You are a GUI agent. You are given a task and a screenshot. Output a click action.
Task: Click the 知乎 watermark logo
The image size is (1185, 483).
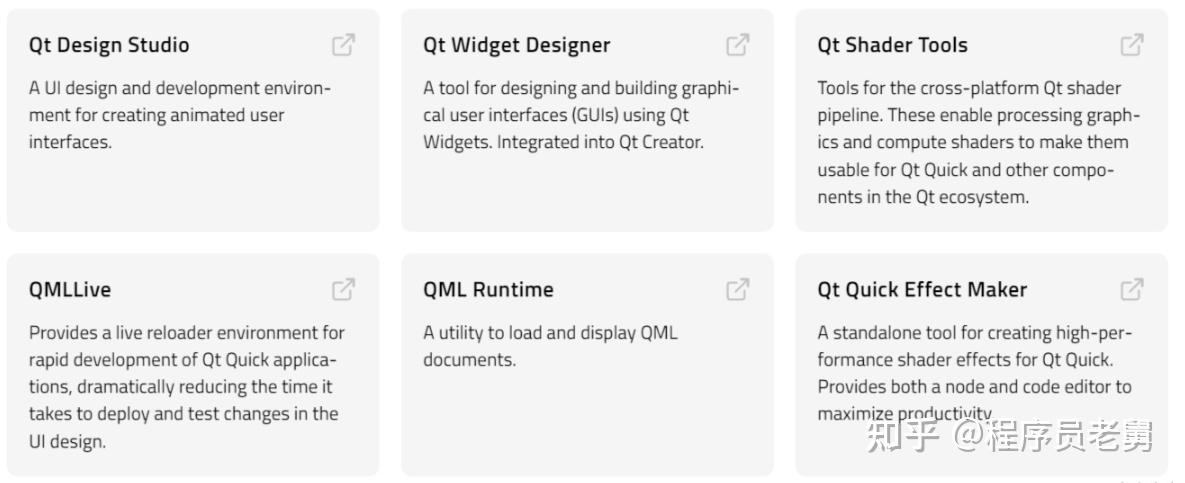click(903, 437)
